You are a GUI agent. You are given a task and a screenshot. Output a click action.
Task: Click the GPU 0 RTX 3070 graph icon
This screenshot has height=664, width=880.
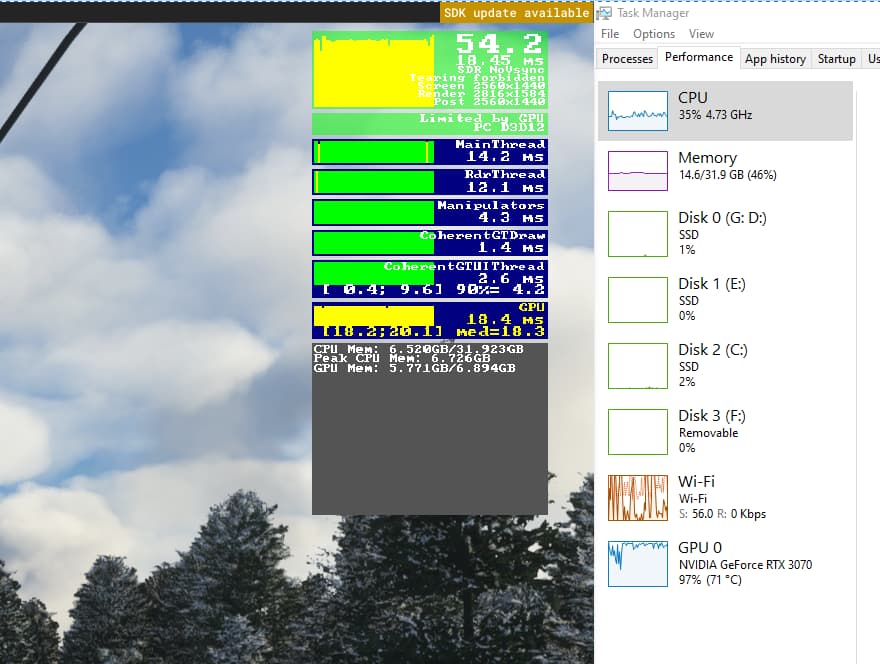637,563
